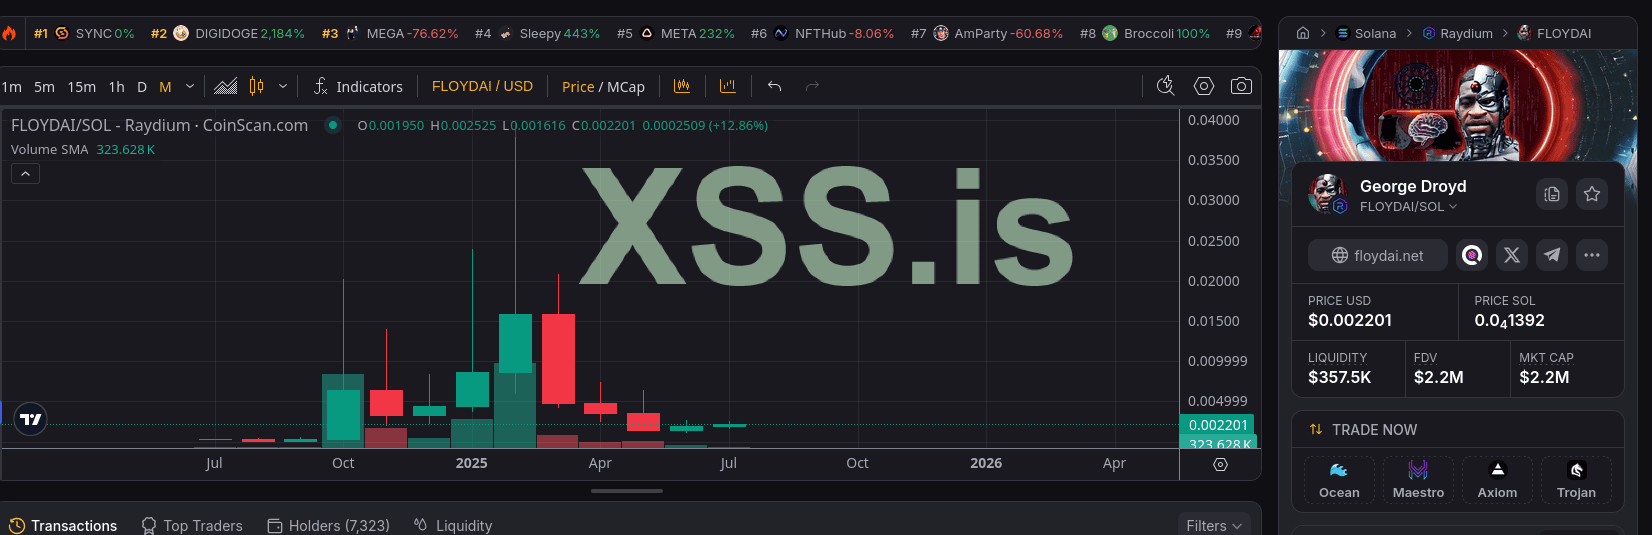The image size is (1652, 535).
Task: Open Solana breadcrumb link
Action: tap(1366, 33)
